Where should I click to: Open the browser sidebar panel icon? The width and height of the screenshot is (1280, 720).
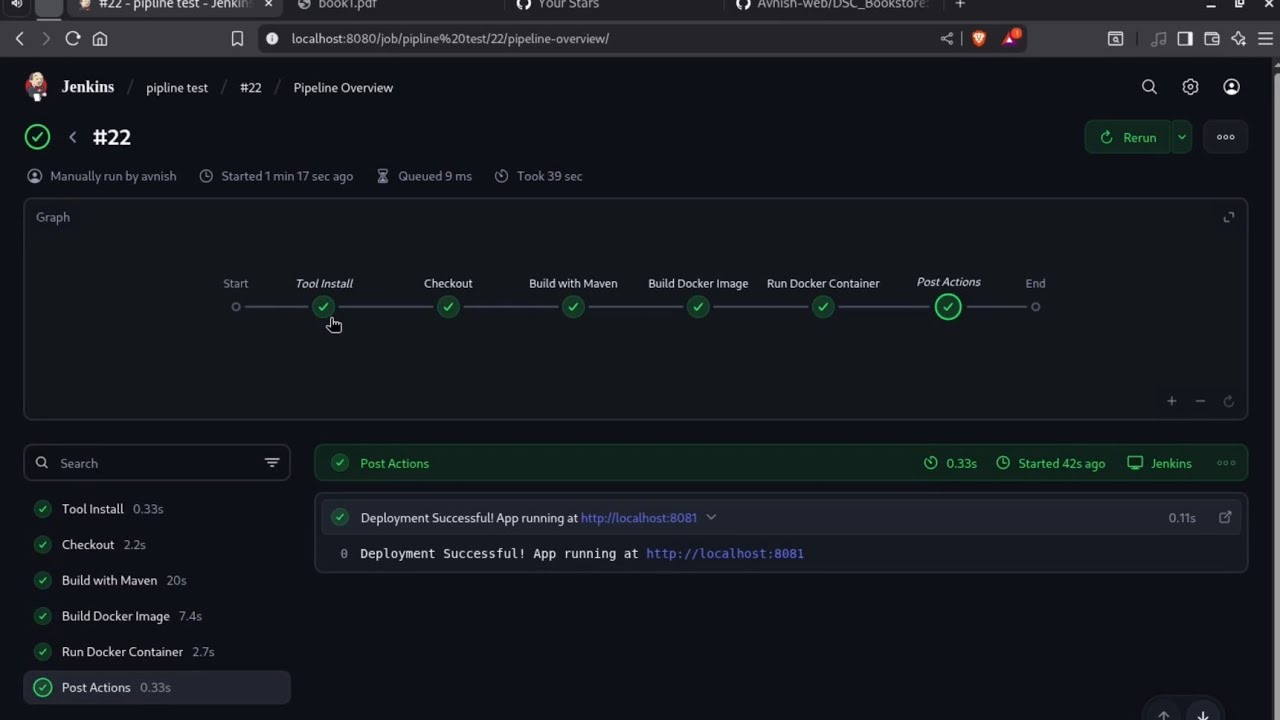tap(1185, 38)
